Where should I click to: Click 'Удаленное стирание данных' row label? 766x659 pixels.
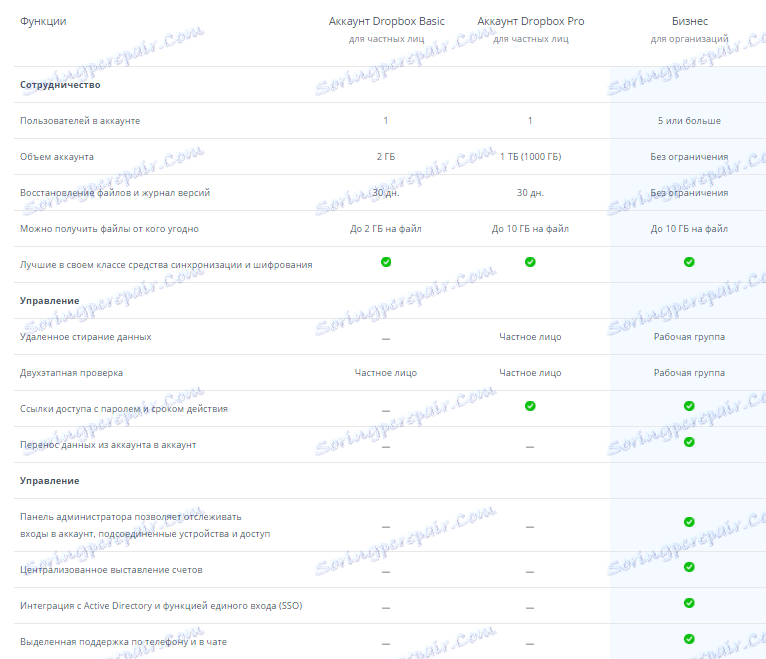pyautogui.click(x=85, y=337)
